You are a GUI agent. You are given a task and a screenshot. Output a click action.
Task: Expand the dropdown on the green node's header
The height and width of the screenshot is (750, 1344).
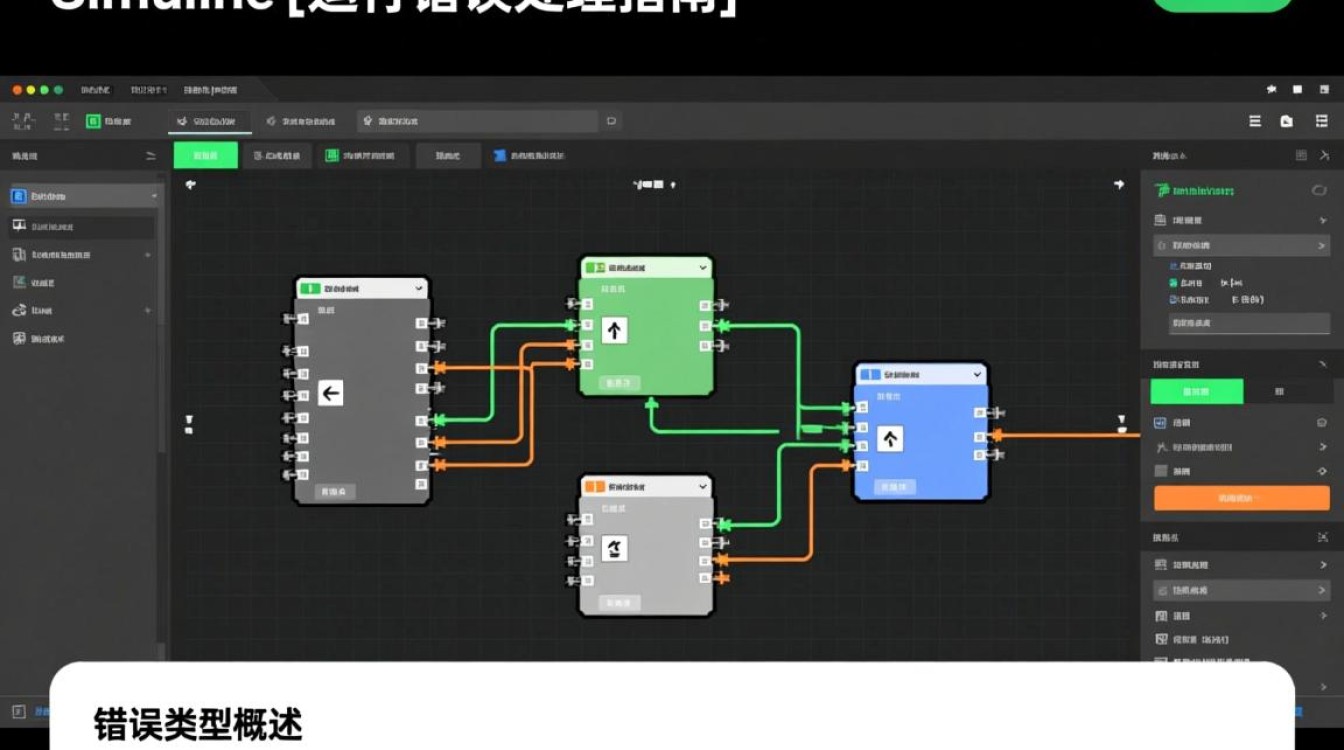point(702,267)
